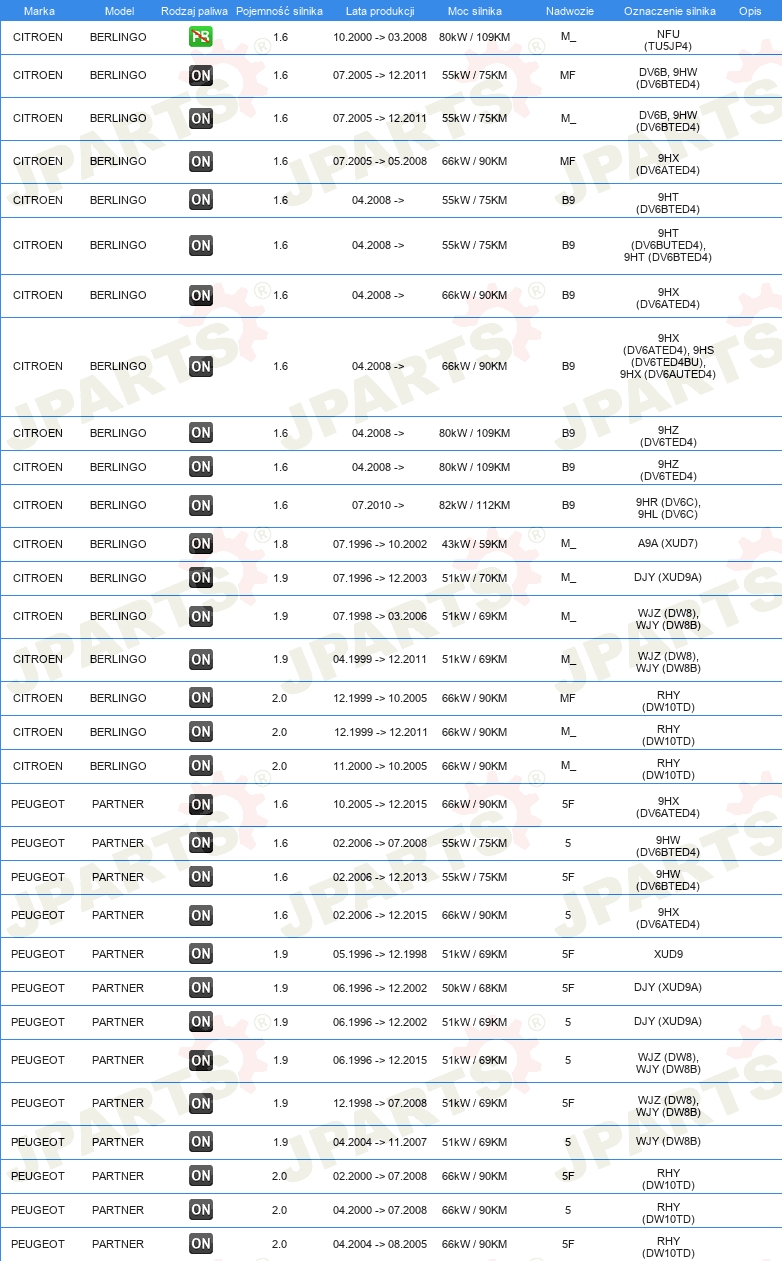Click ON icon in 12.1998 -> 07.2008 row
This screenshot has height=1261, width=782.
[x=201, y=1103]
